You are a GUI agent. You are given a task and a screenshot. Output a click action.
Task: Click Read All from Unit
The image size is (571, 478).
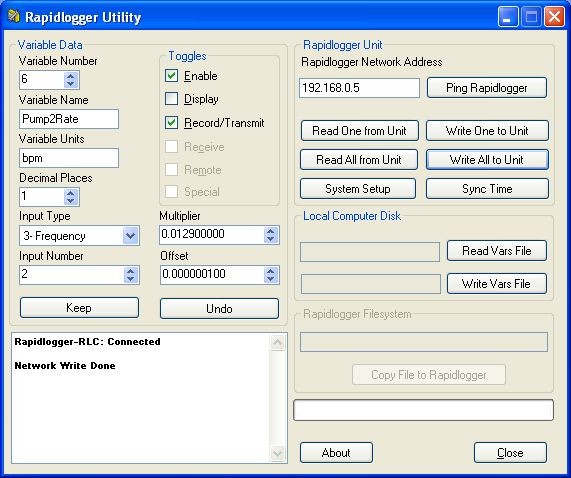click(359, 159)
